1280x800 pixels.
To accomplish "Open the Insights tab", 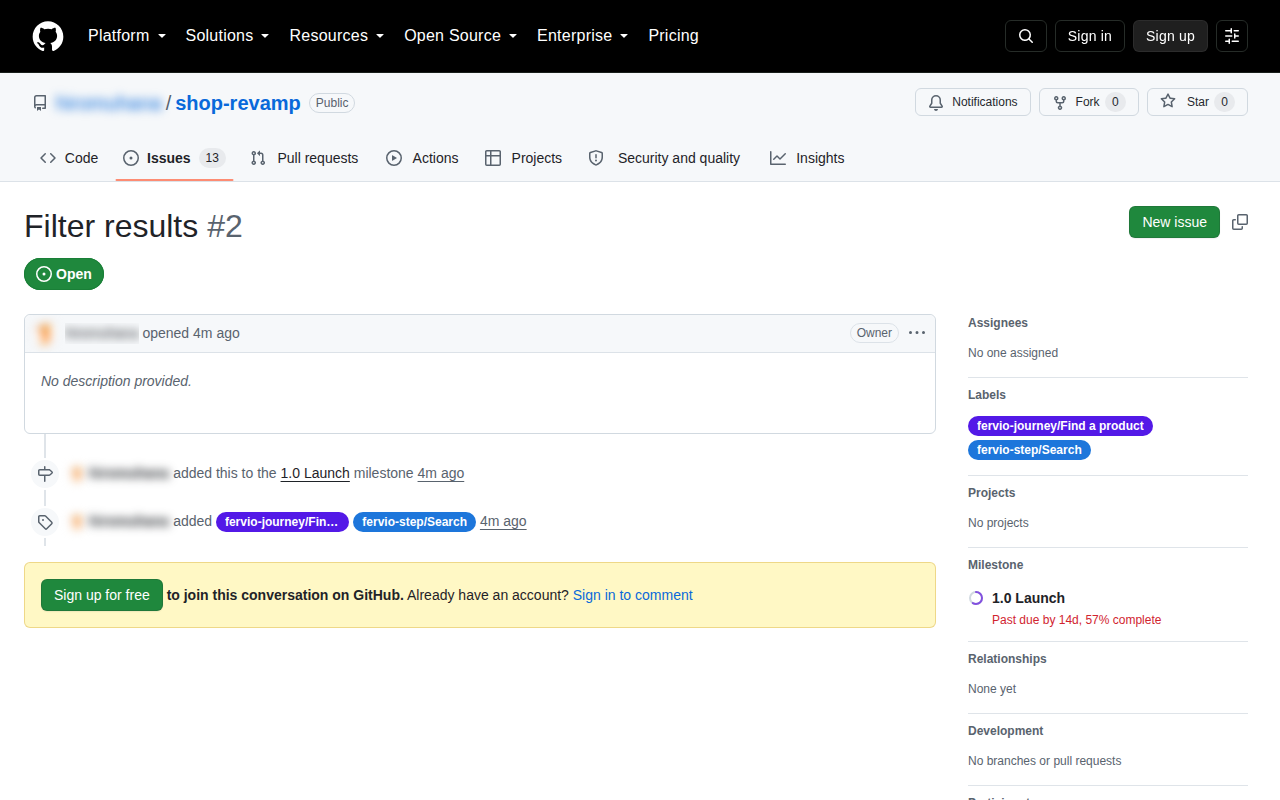I will point(807,158).
